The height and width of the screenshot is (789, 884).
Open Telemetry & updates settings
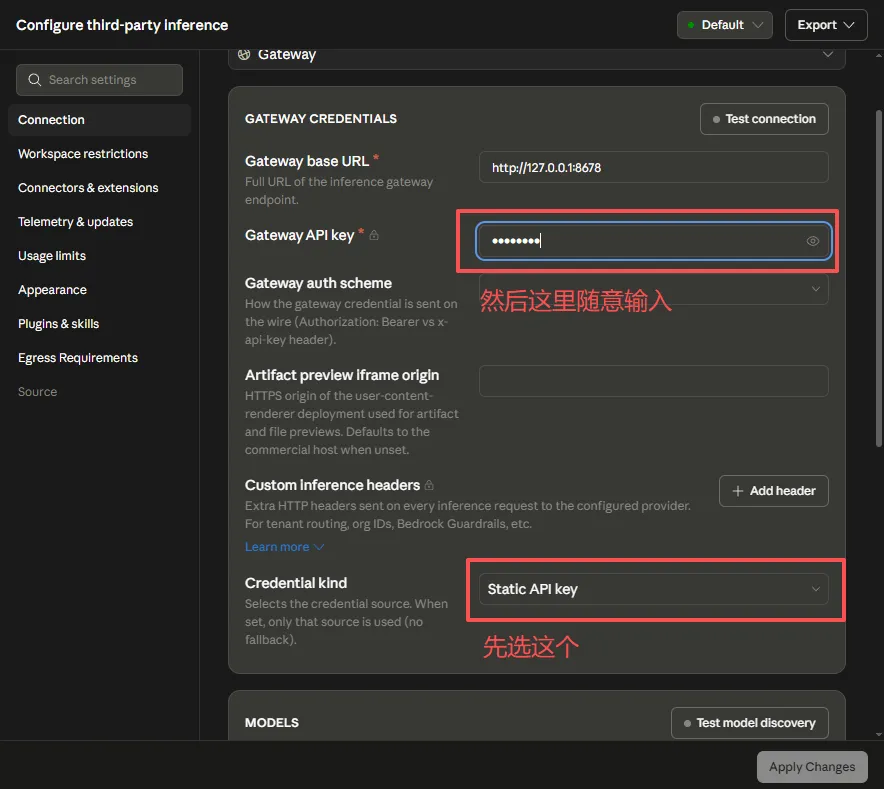point(76,222)
